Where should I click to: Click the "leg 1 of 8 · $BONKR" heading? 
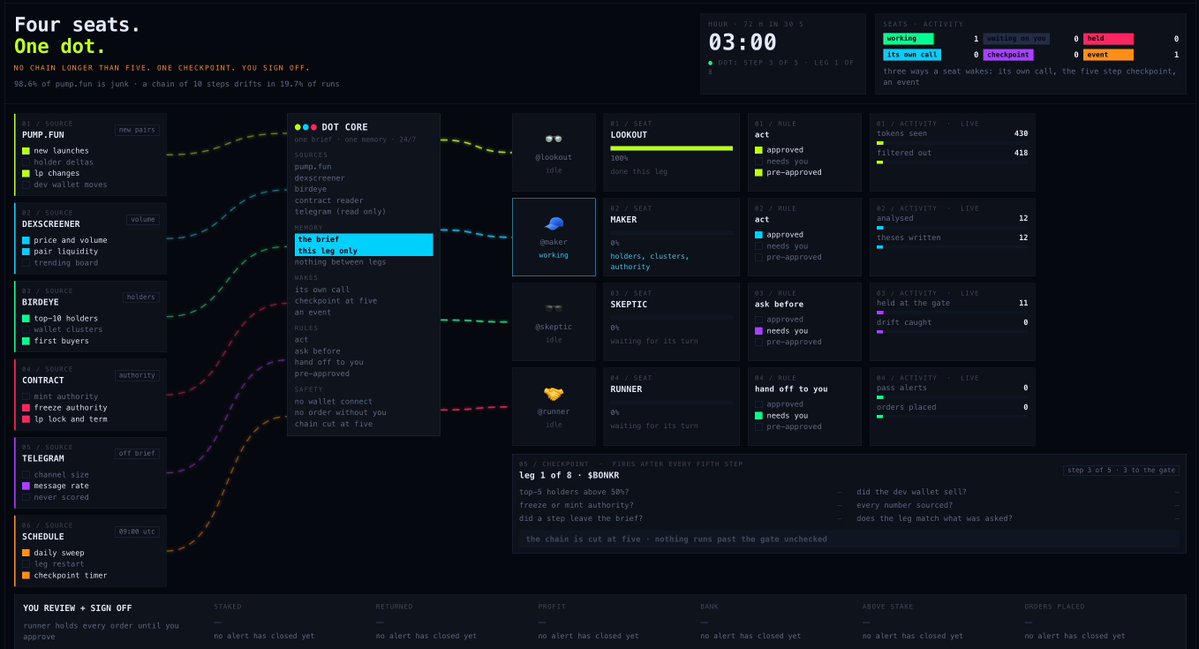click(x=569, y=475)
